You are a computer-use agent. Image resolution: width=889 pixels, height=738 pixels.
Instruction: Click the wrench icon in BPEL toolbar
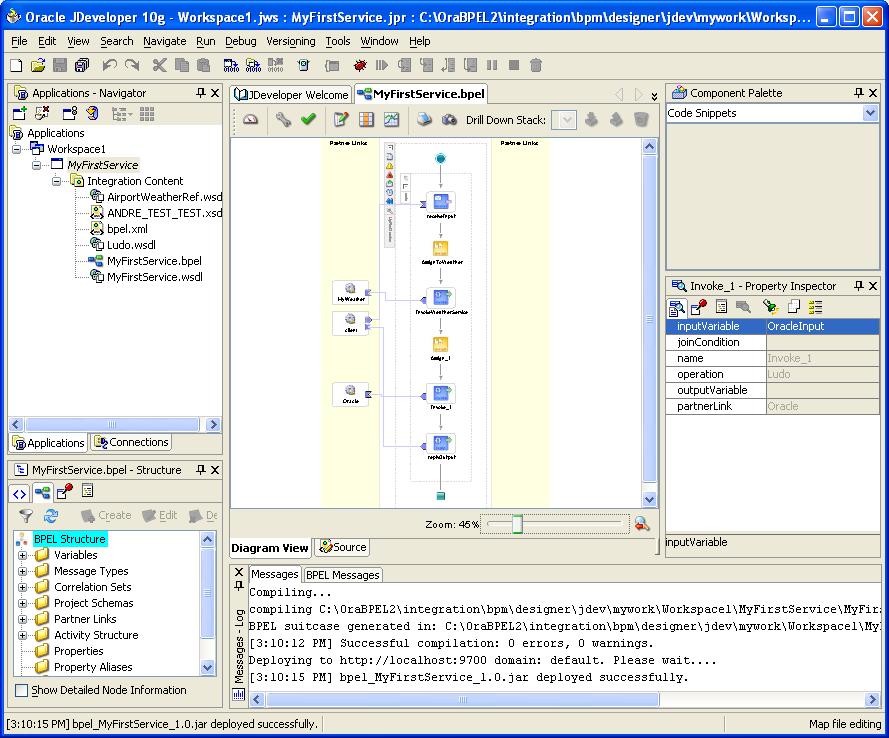pos(284,120)
